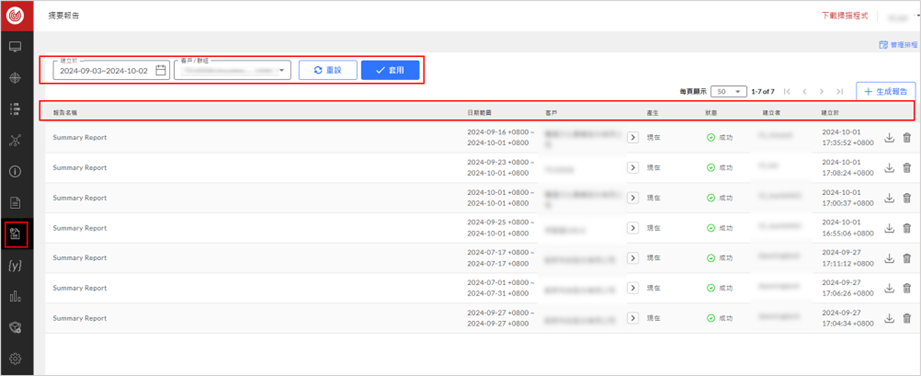
Task: Select Summary Report created at 17:35:52
Action: pos(80,137)
